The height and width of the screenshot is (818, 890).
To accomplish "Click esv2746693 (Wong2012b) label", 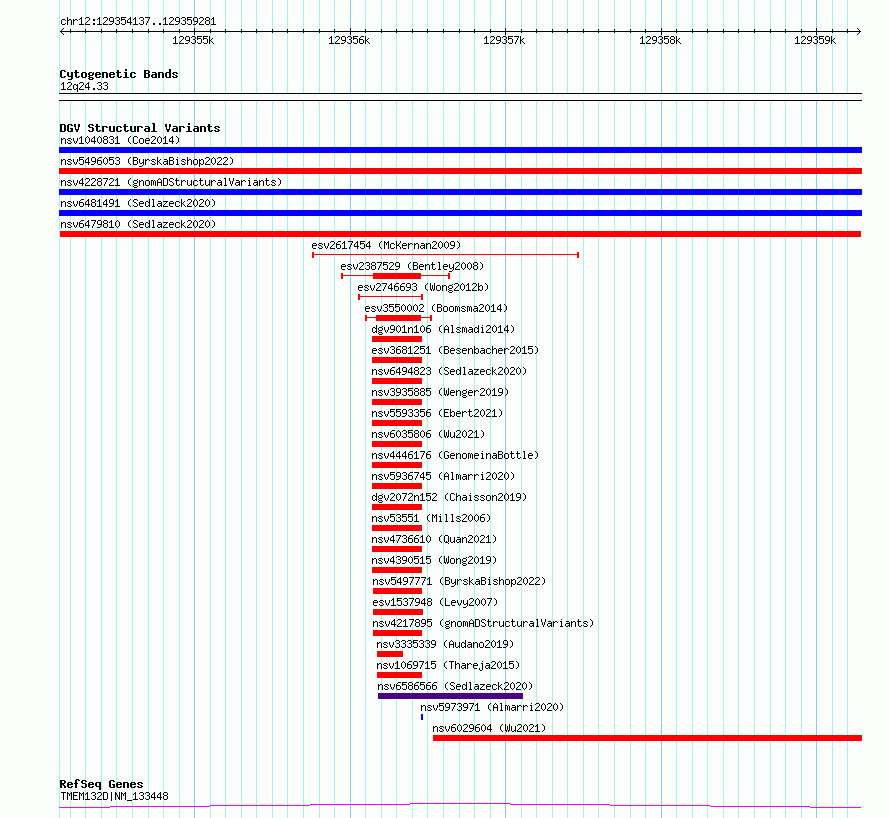I will click(x=423, y=287).
